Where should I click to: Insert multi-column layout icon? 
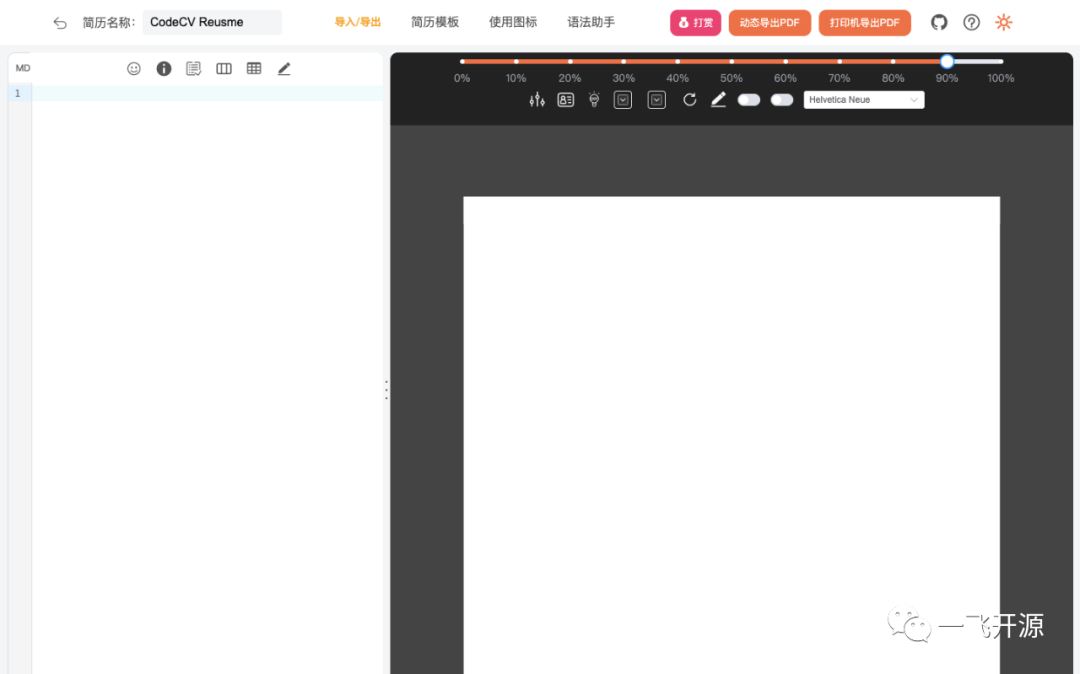pos(224,68)
